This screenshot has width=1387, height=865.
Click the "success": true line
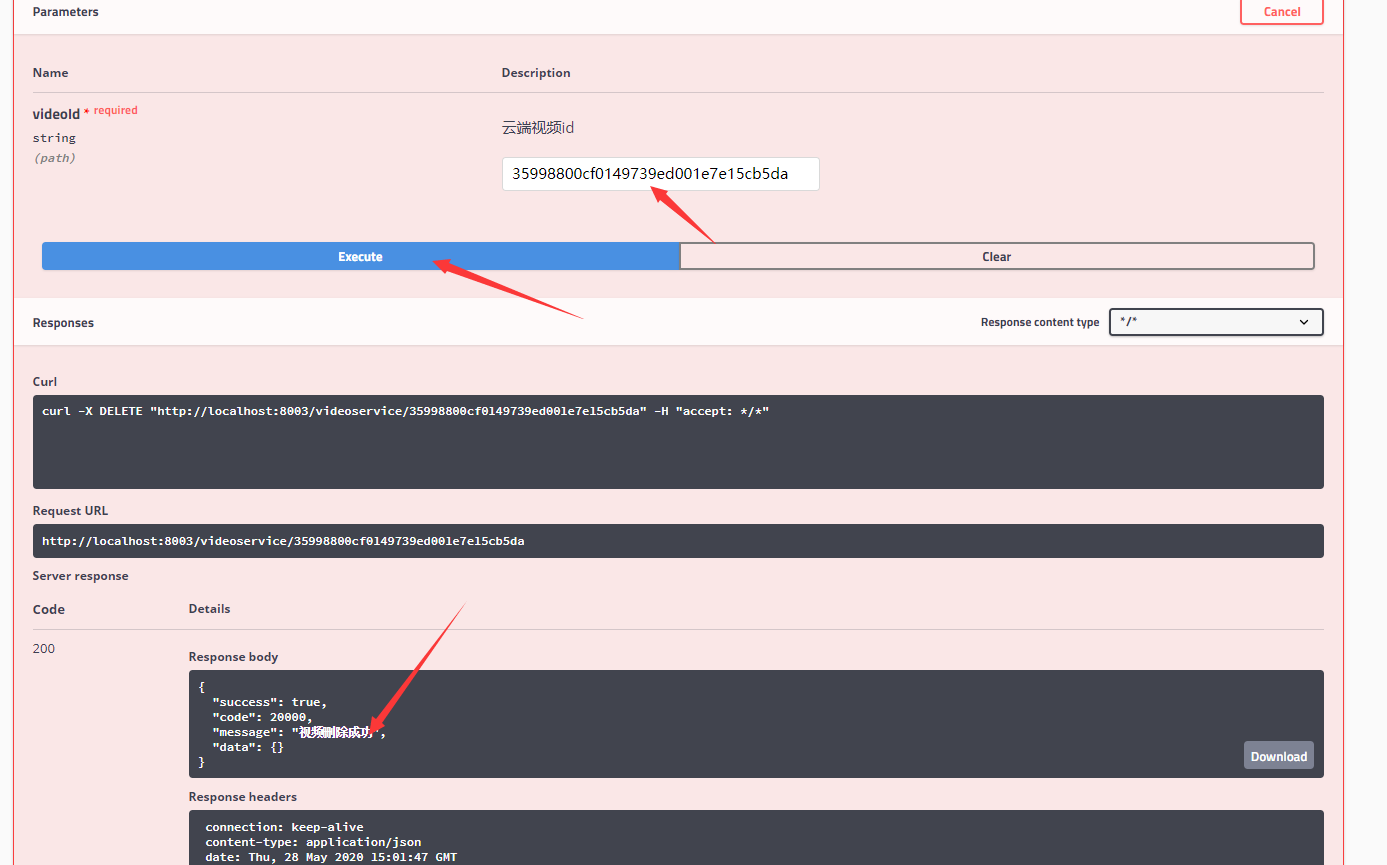point(269,702)
